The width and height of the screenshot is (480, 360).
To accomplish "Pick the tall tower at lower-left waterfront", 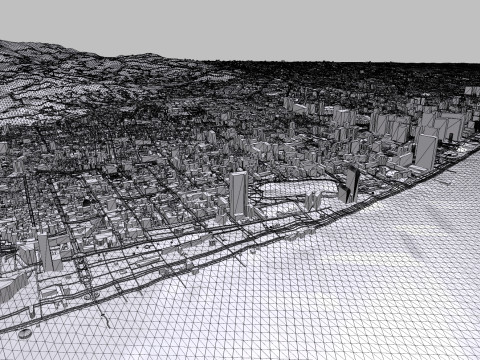I will tap(45, 252).
